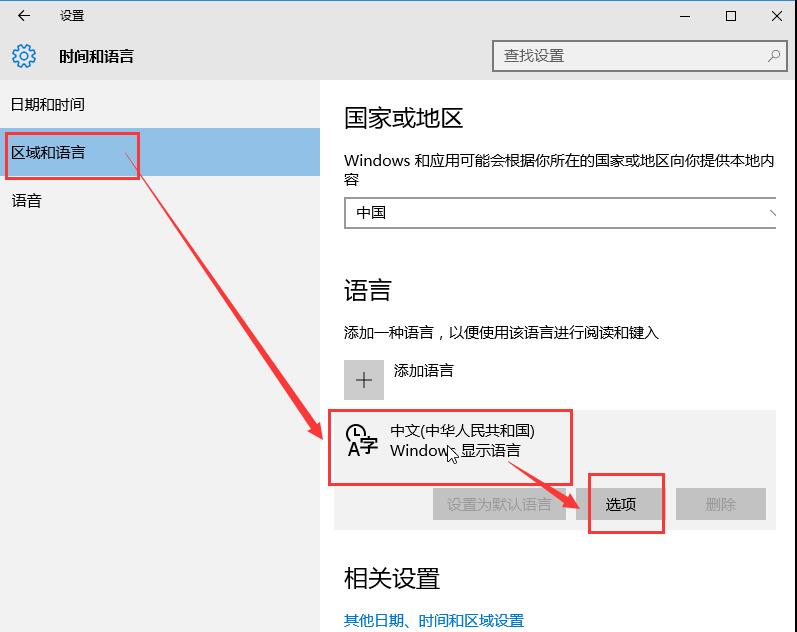Maximize the 设置 window

[x=731, y=16]
